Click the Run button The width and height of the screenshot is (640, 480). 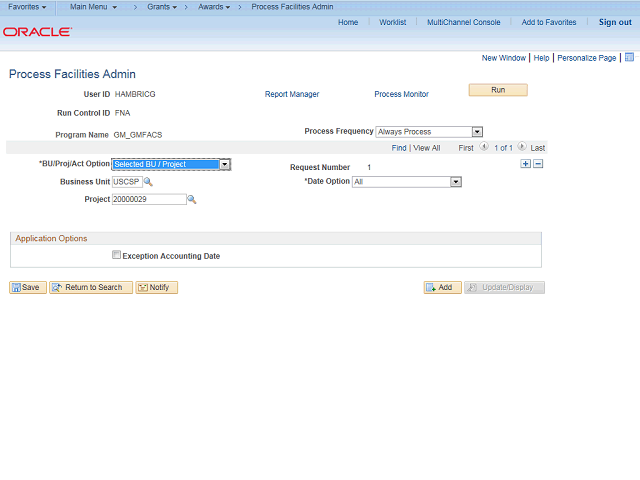[x=498, y=90]
